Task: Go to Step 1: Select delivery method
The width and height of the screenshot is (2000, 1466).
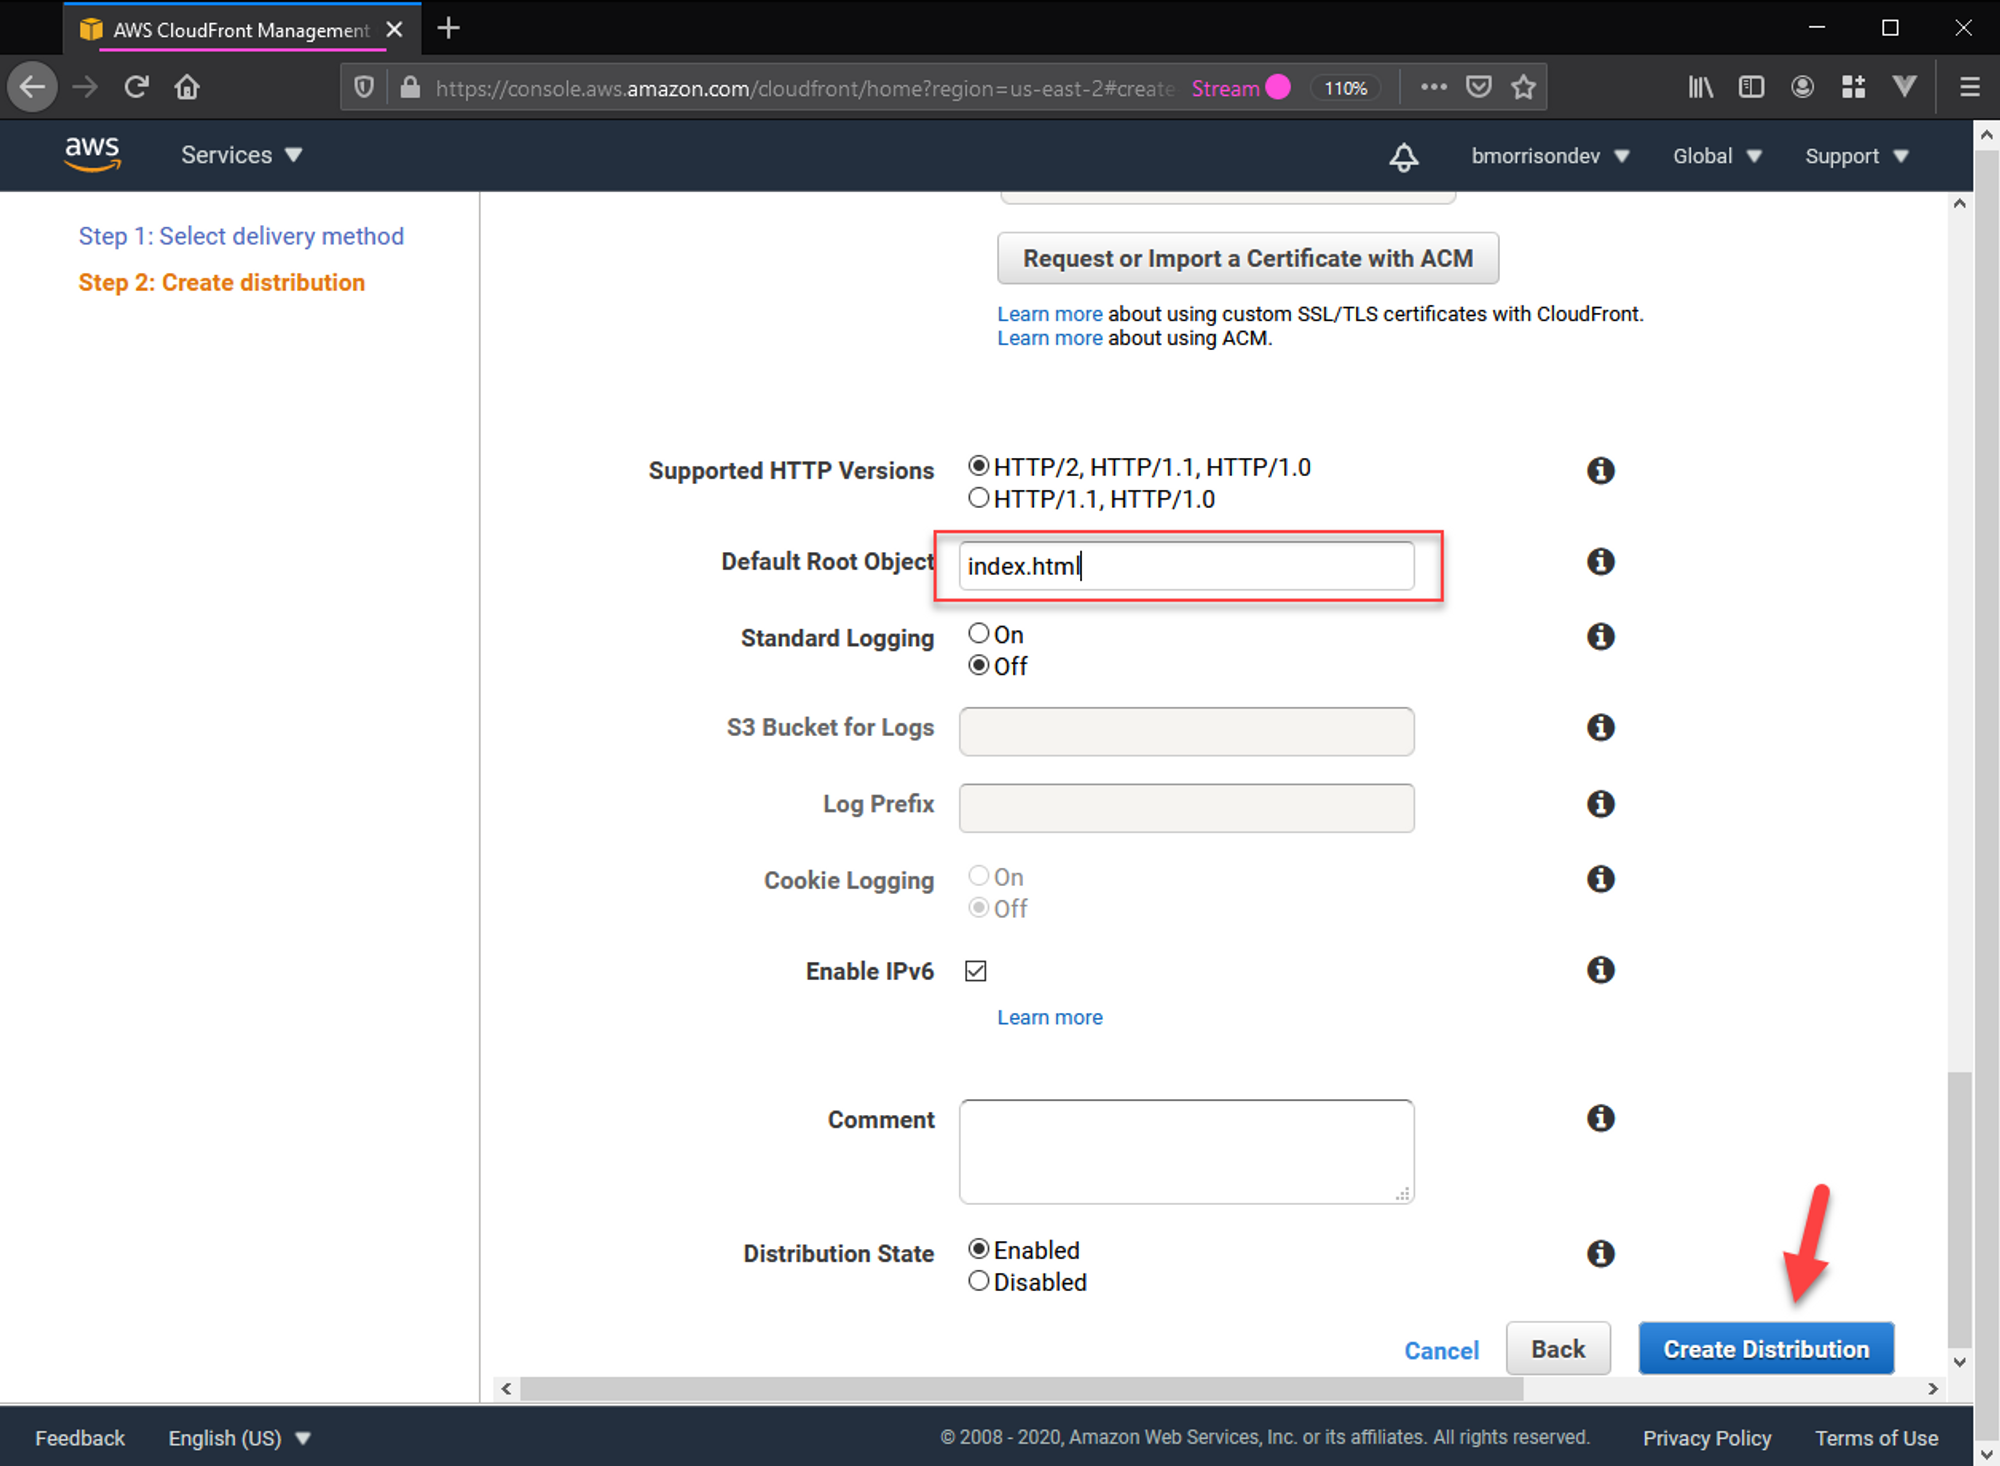Action: click(x=241, y=236)
